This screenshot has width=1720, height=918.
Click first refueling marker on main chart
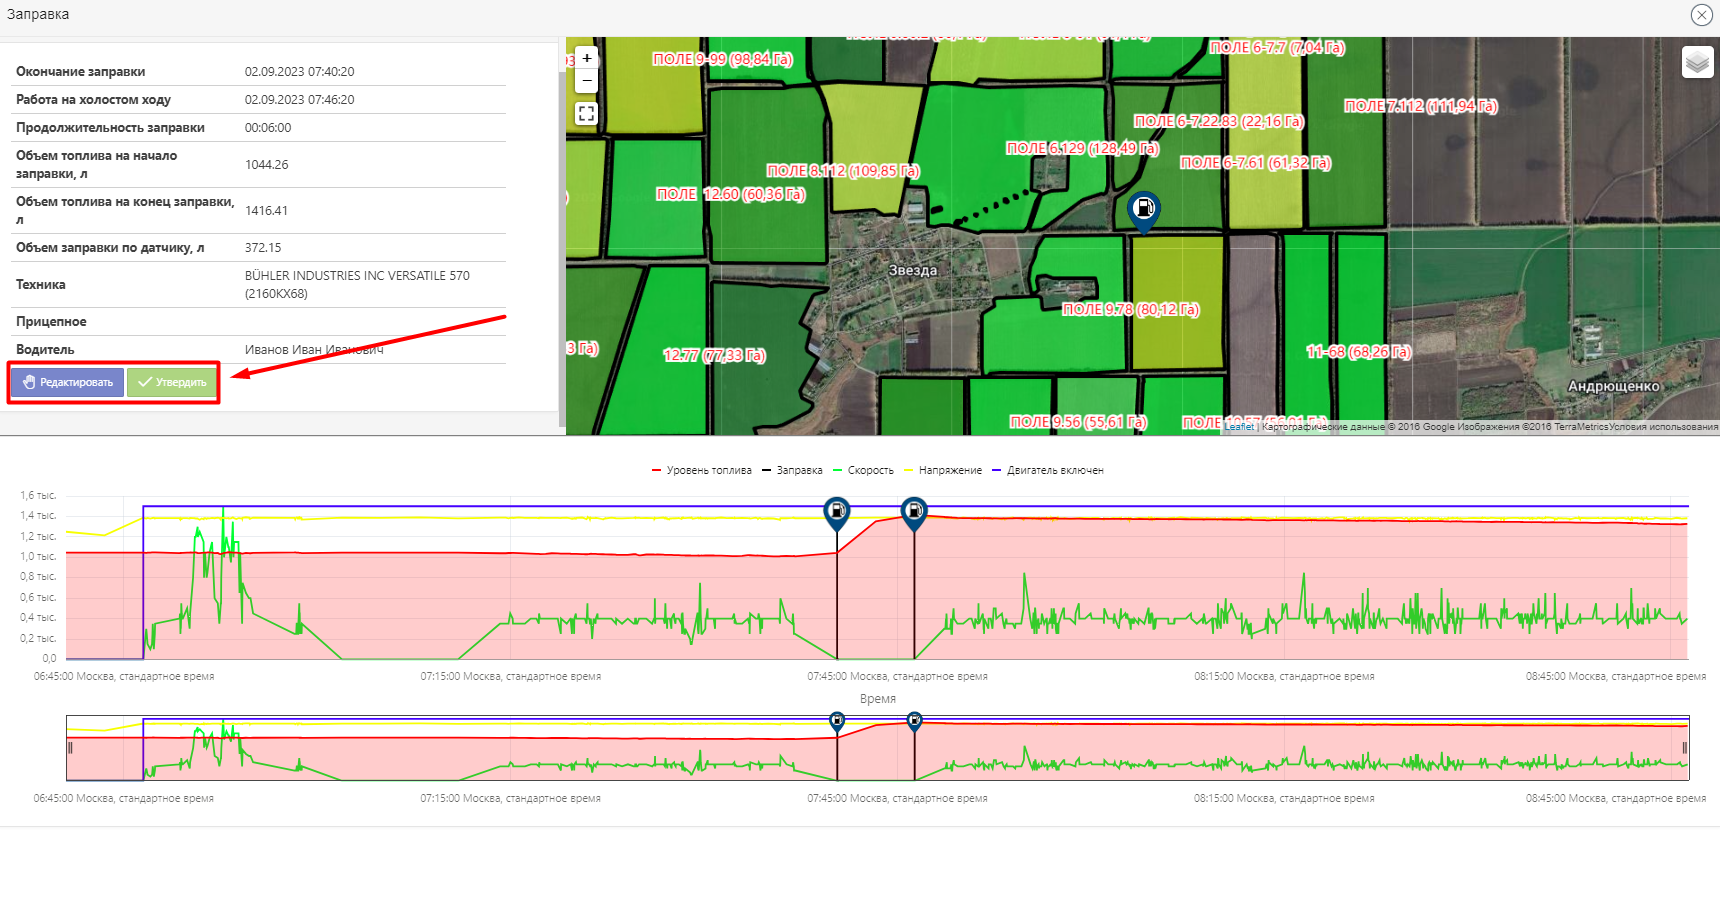point(837,512)
